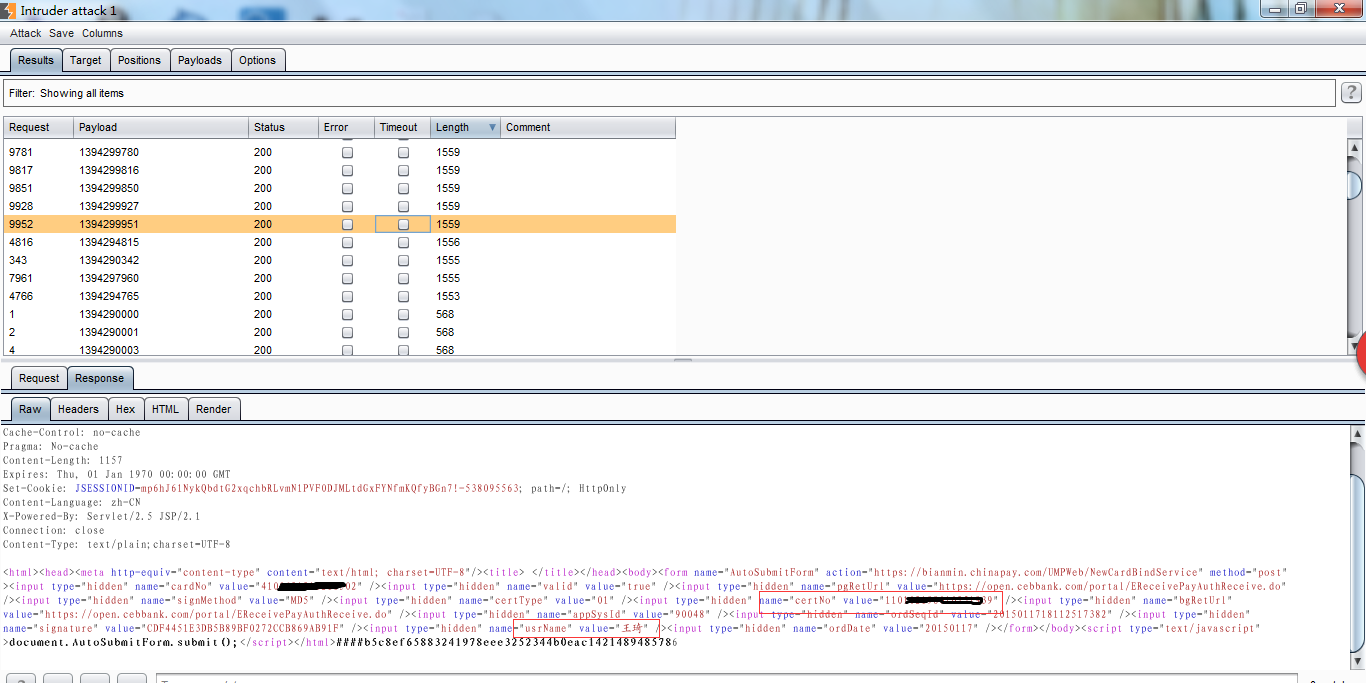Screen dimensions: 1366x683
Task: Tick Timeout checkbox for request 9851
Action: pos(403,189)
